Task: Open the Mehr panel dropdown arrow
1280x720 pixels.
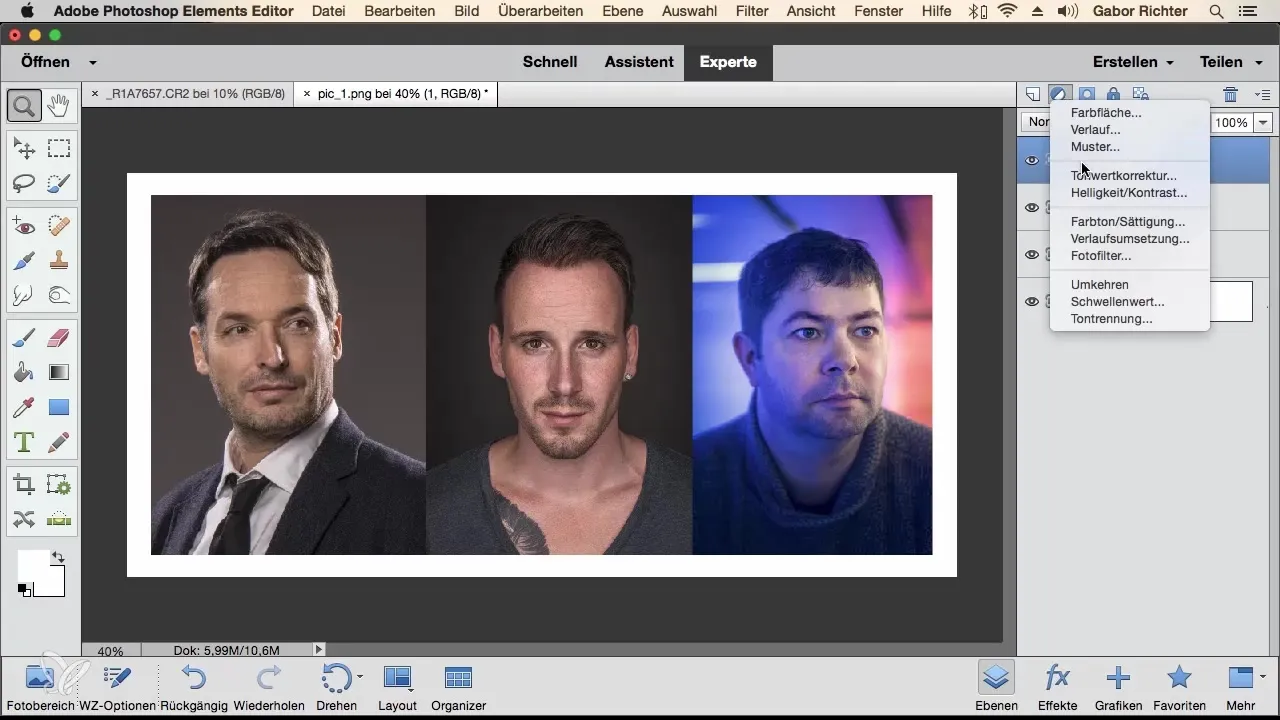Action: pos(1262,676)
